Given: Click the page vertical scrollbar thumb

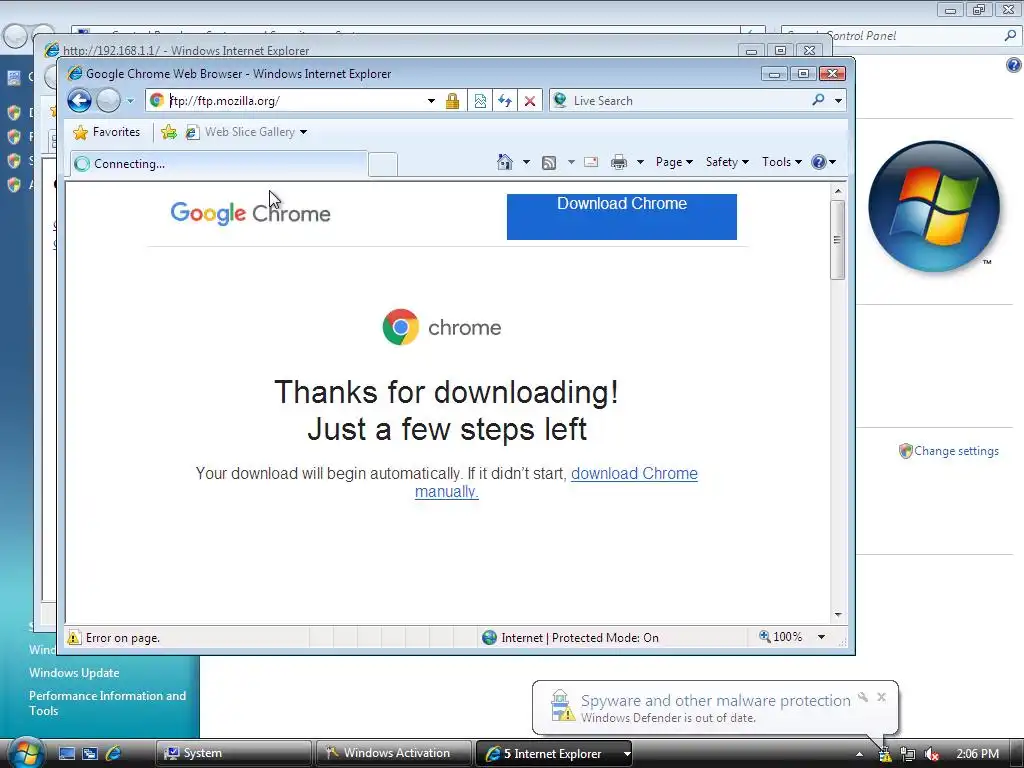Looking at the screenshot, I should coord(837,240).
